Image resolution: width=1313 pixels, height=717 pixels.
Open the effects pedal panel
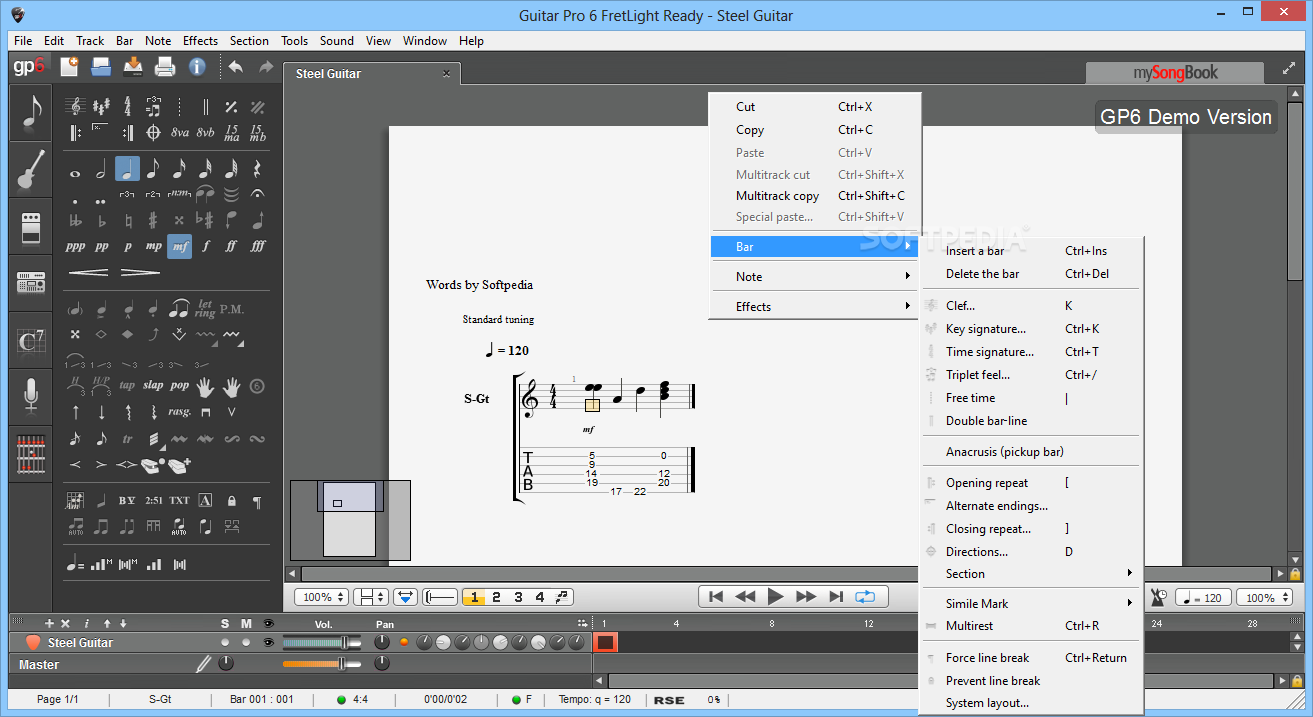coord(31,227)
